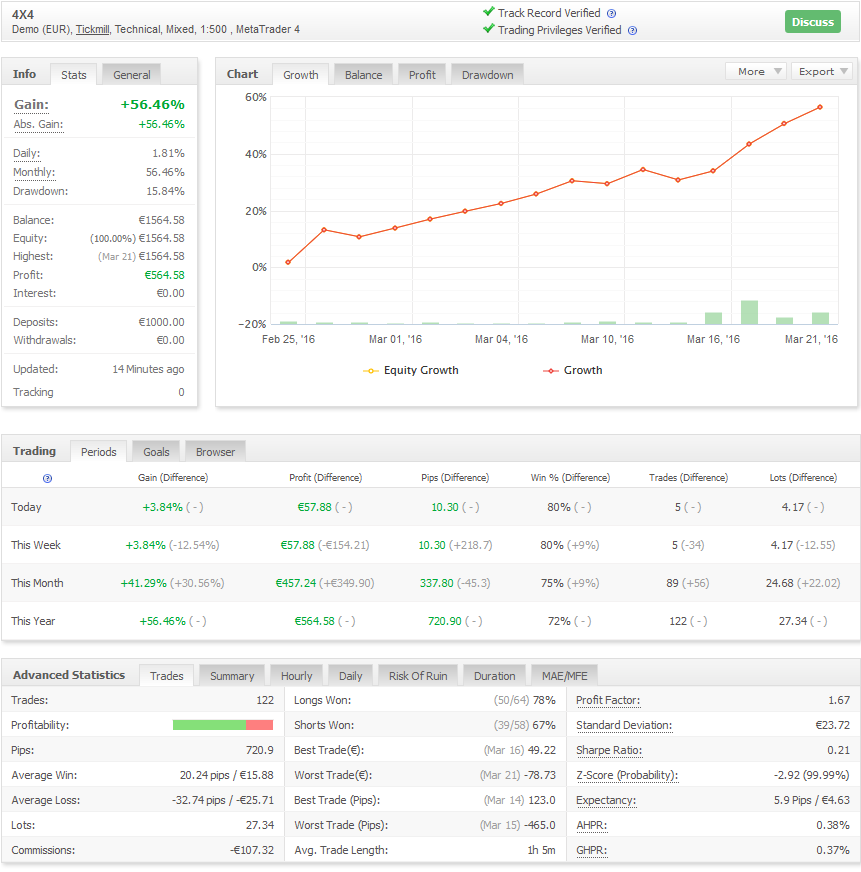Toggle Equity Growth series in chart legend
The height and width of the screenshot is (872, 861).
(x=410, y=370)
